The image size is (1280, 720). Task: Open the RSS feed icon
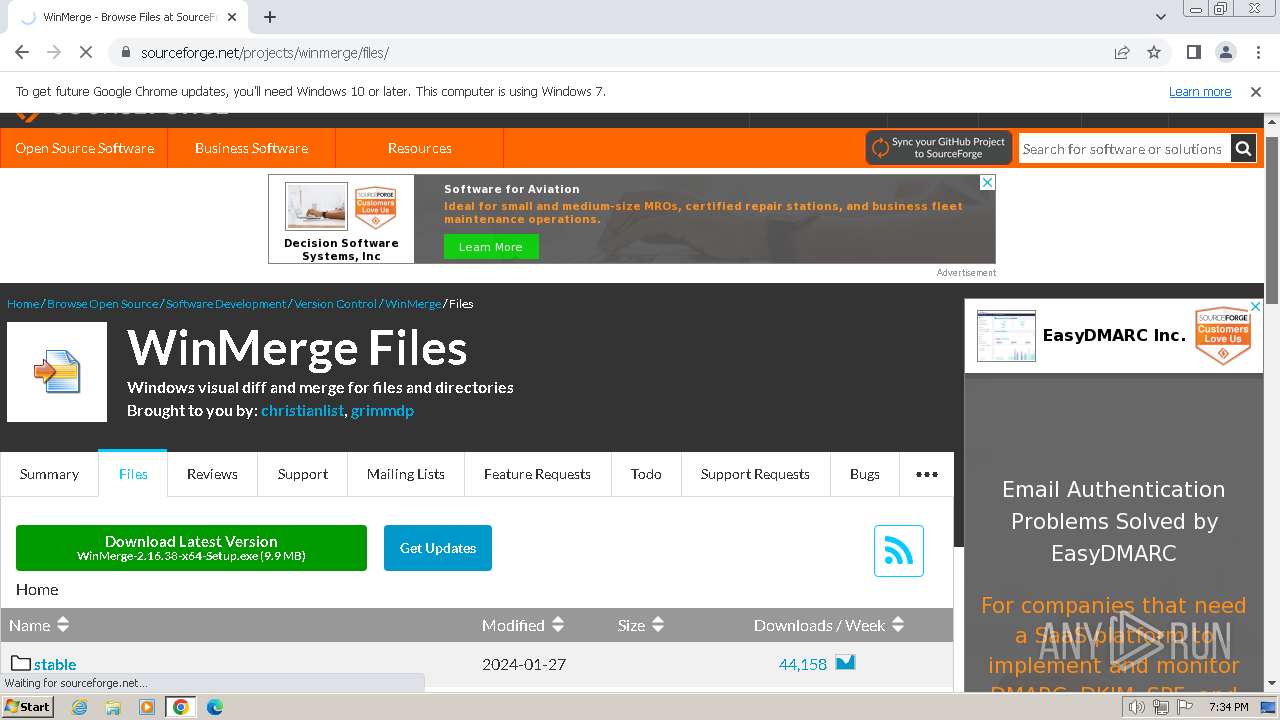click(x=899, y=551)
